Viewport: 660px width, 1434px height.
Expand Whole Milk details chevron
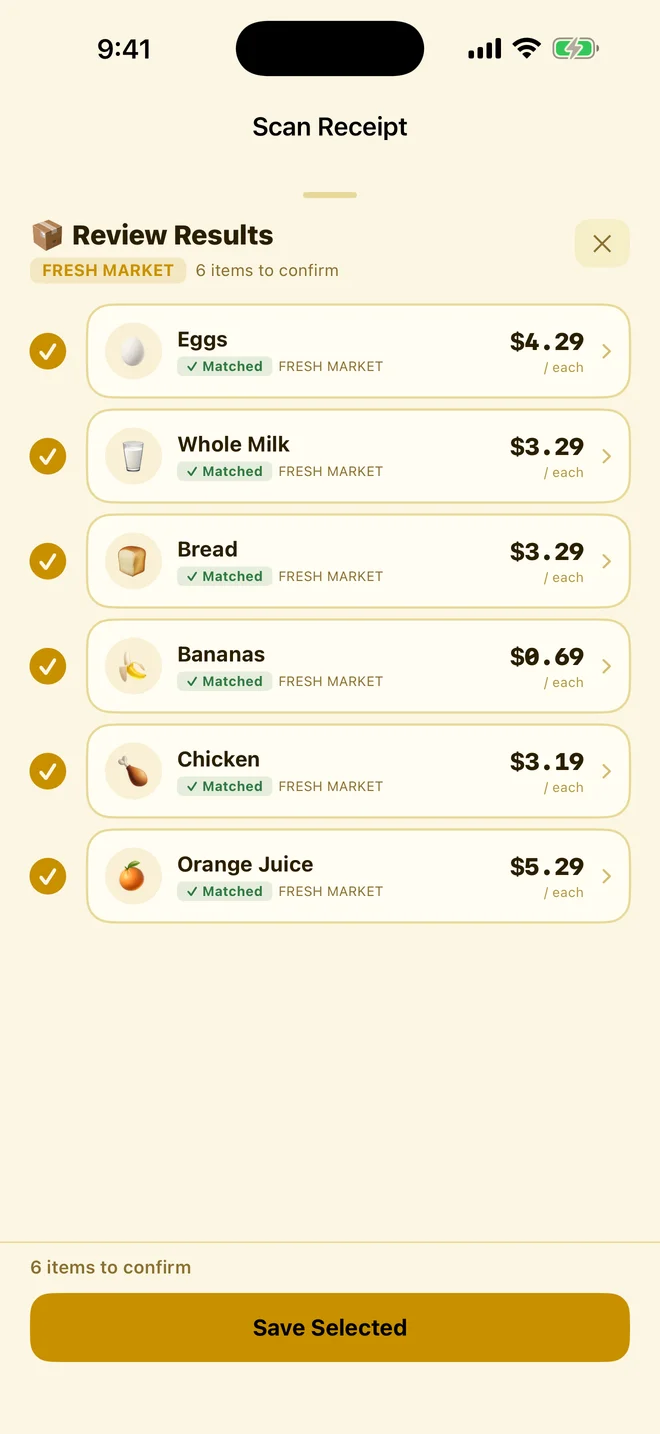point(606,456)
